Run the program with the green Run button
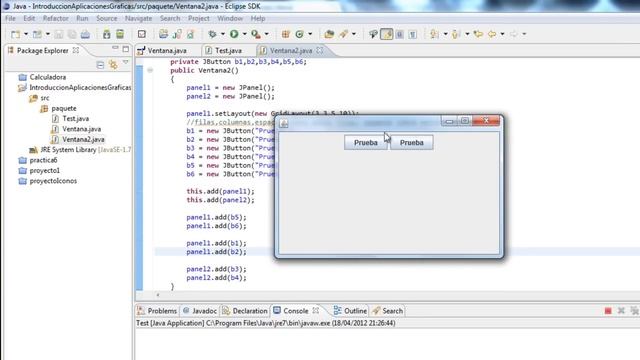640x360 pixels. [234, 34]
